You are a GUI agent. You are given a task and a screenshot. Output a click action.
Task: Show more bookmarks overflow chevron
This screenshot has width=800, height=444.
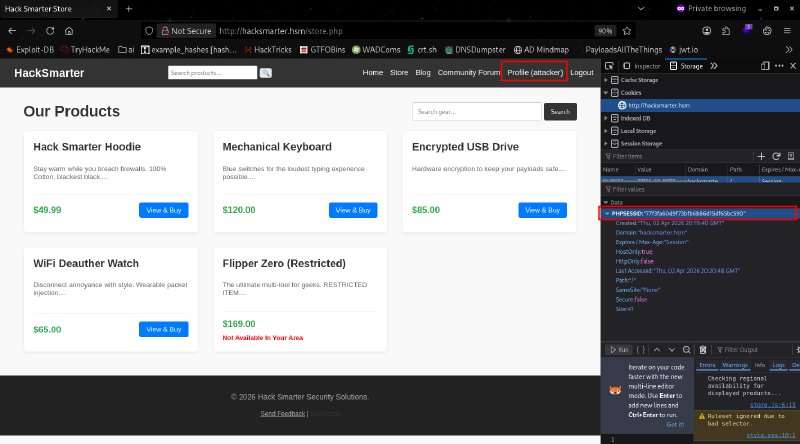pyautogui.click(x=789, y=50)
